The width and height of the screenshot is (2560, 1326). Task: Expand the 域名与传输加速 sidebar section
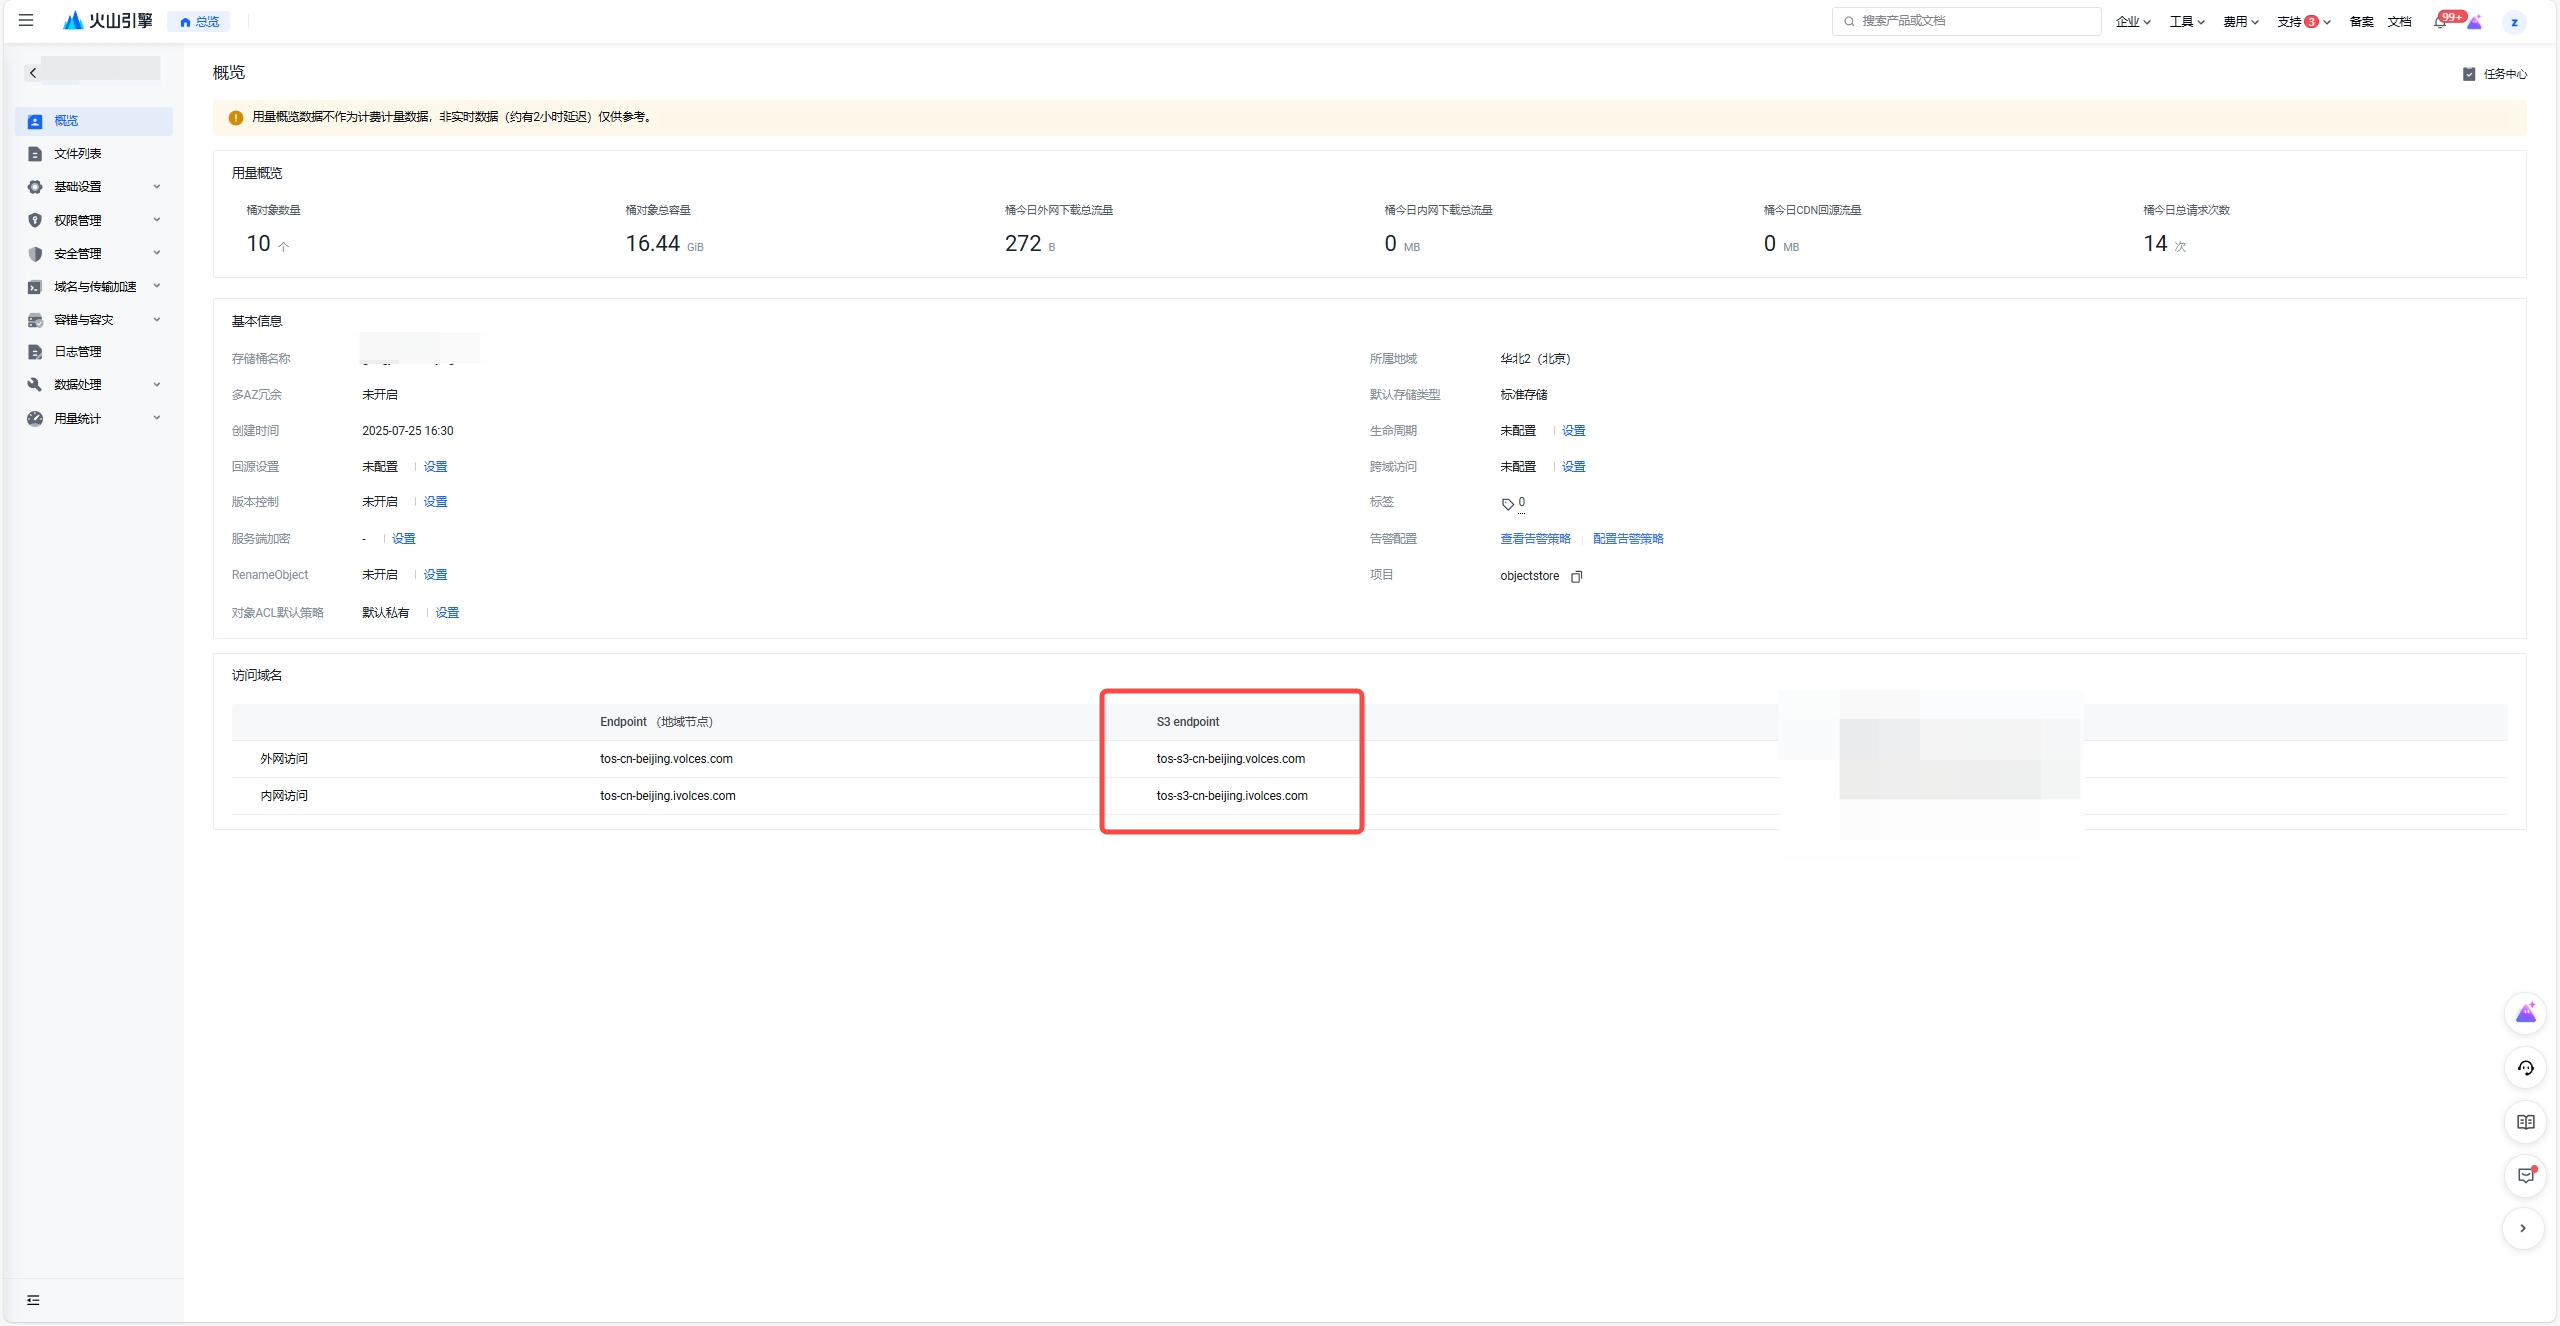(95, 287)
